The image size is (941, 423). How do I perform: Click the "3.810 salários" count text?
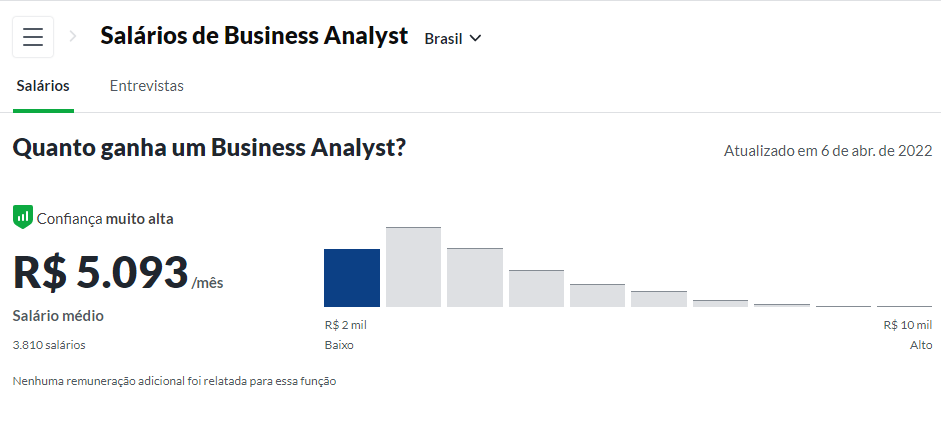click(49, 345)
